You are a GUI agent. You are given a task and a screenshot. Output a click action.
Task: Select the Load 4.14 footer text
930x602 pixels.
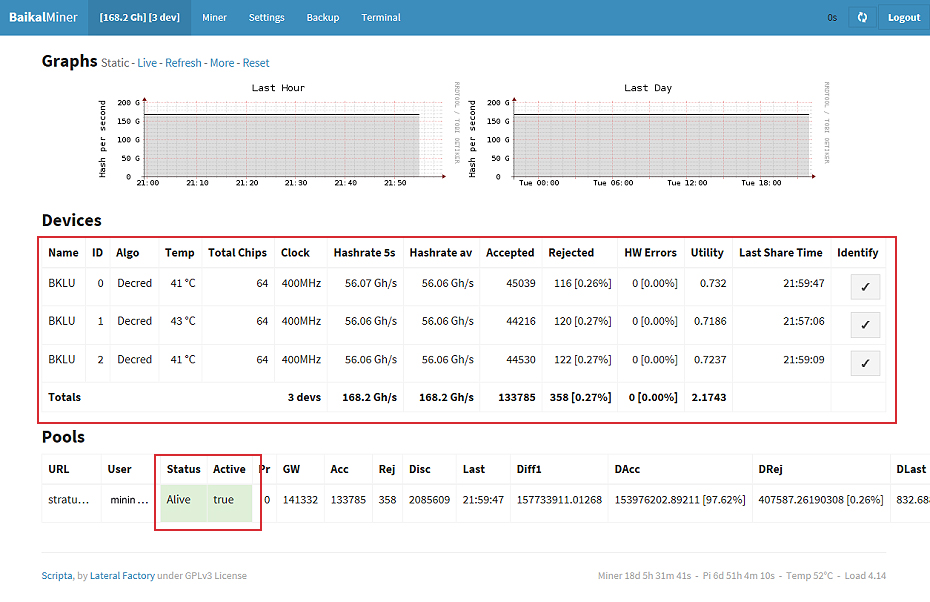click(865, 575)
